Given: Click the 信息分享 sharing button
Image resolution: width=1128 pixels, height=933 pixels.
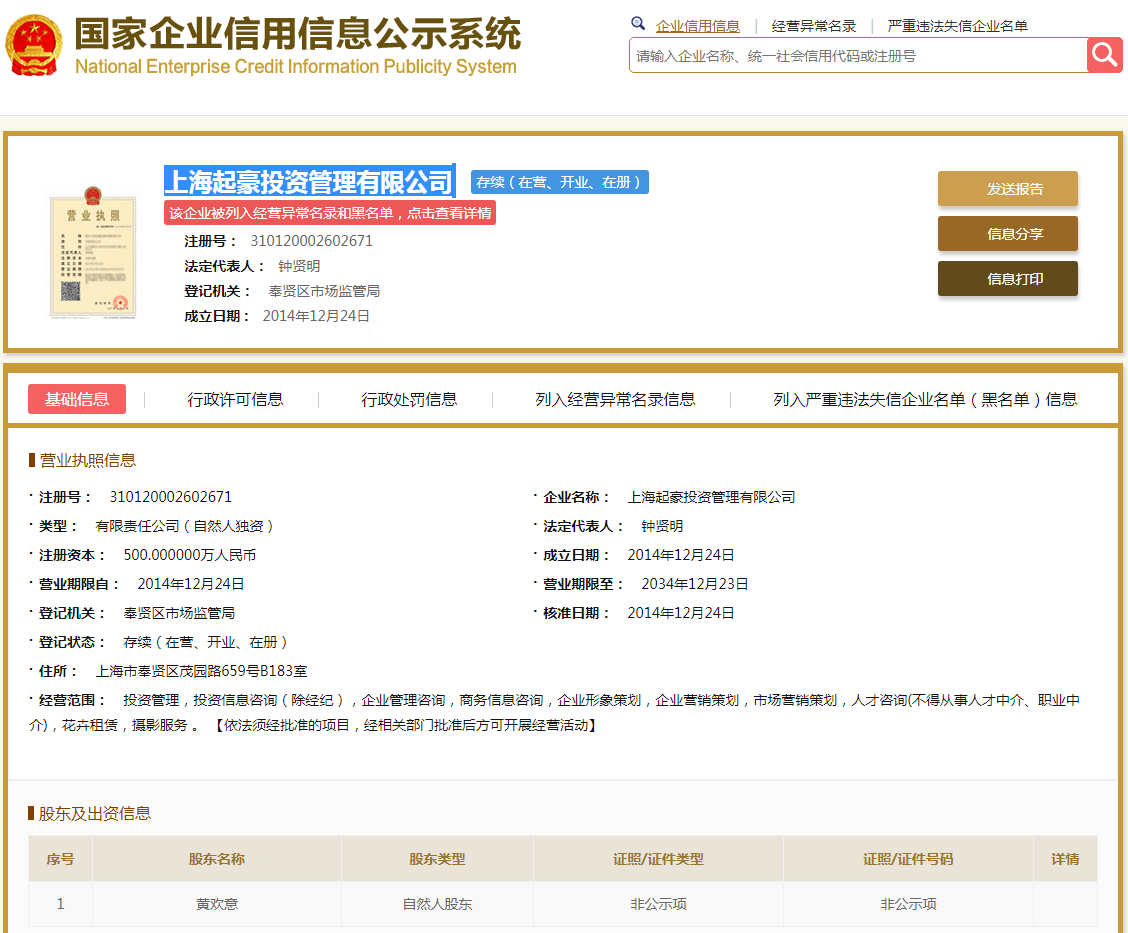Looking at the screenshot, I should (1007, 233).
